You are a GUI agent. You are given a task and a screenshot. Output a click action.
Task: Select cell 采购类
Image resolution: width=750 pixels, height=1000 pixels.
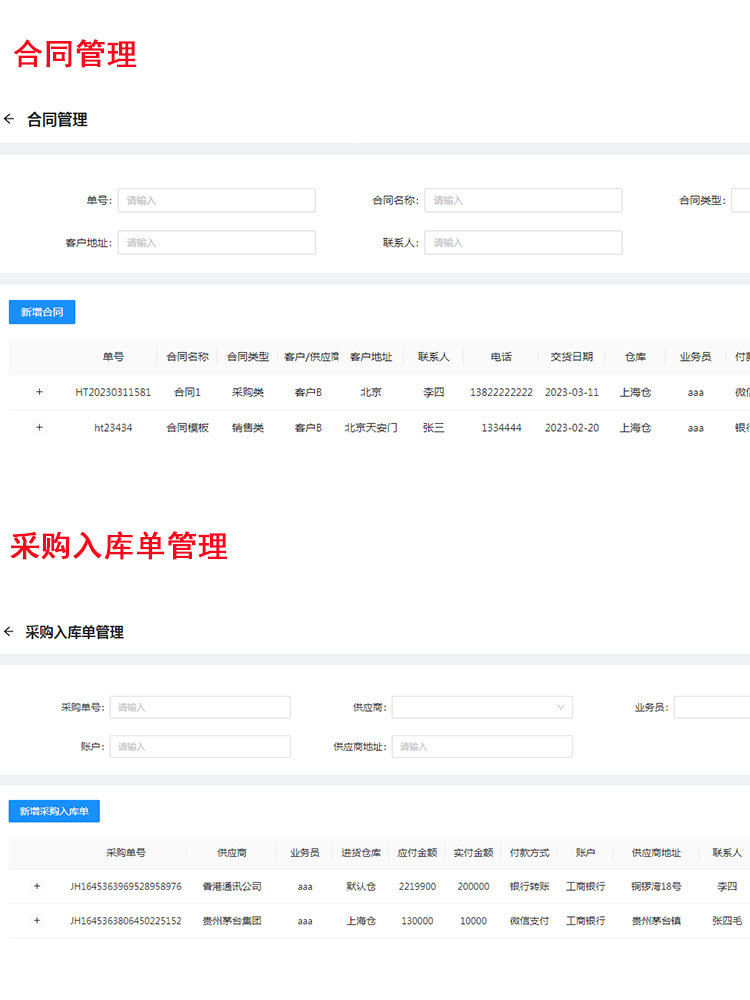pyautogui.click(x=248, y=392)
